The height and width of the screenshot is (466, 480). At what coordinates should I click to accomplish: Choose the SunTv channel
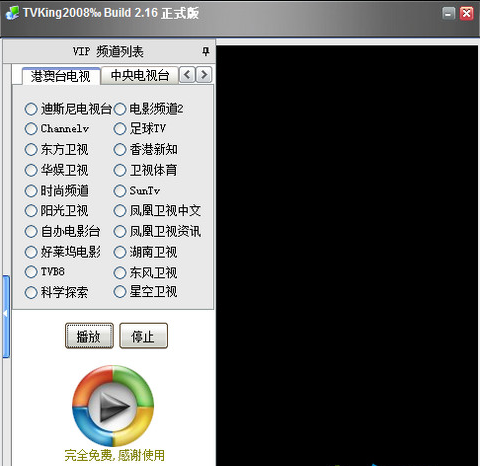(x=120, y=191)
